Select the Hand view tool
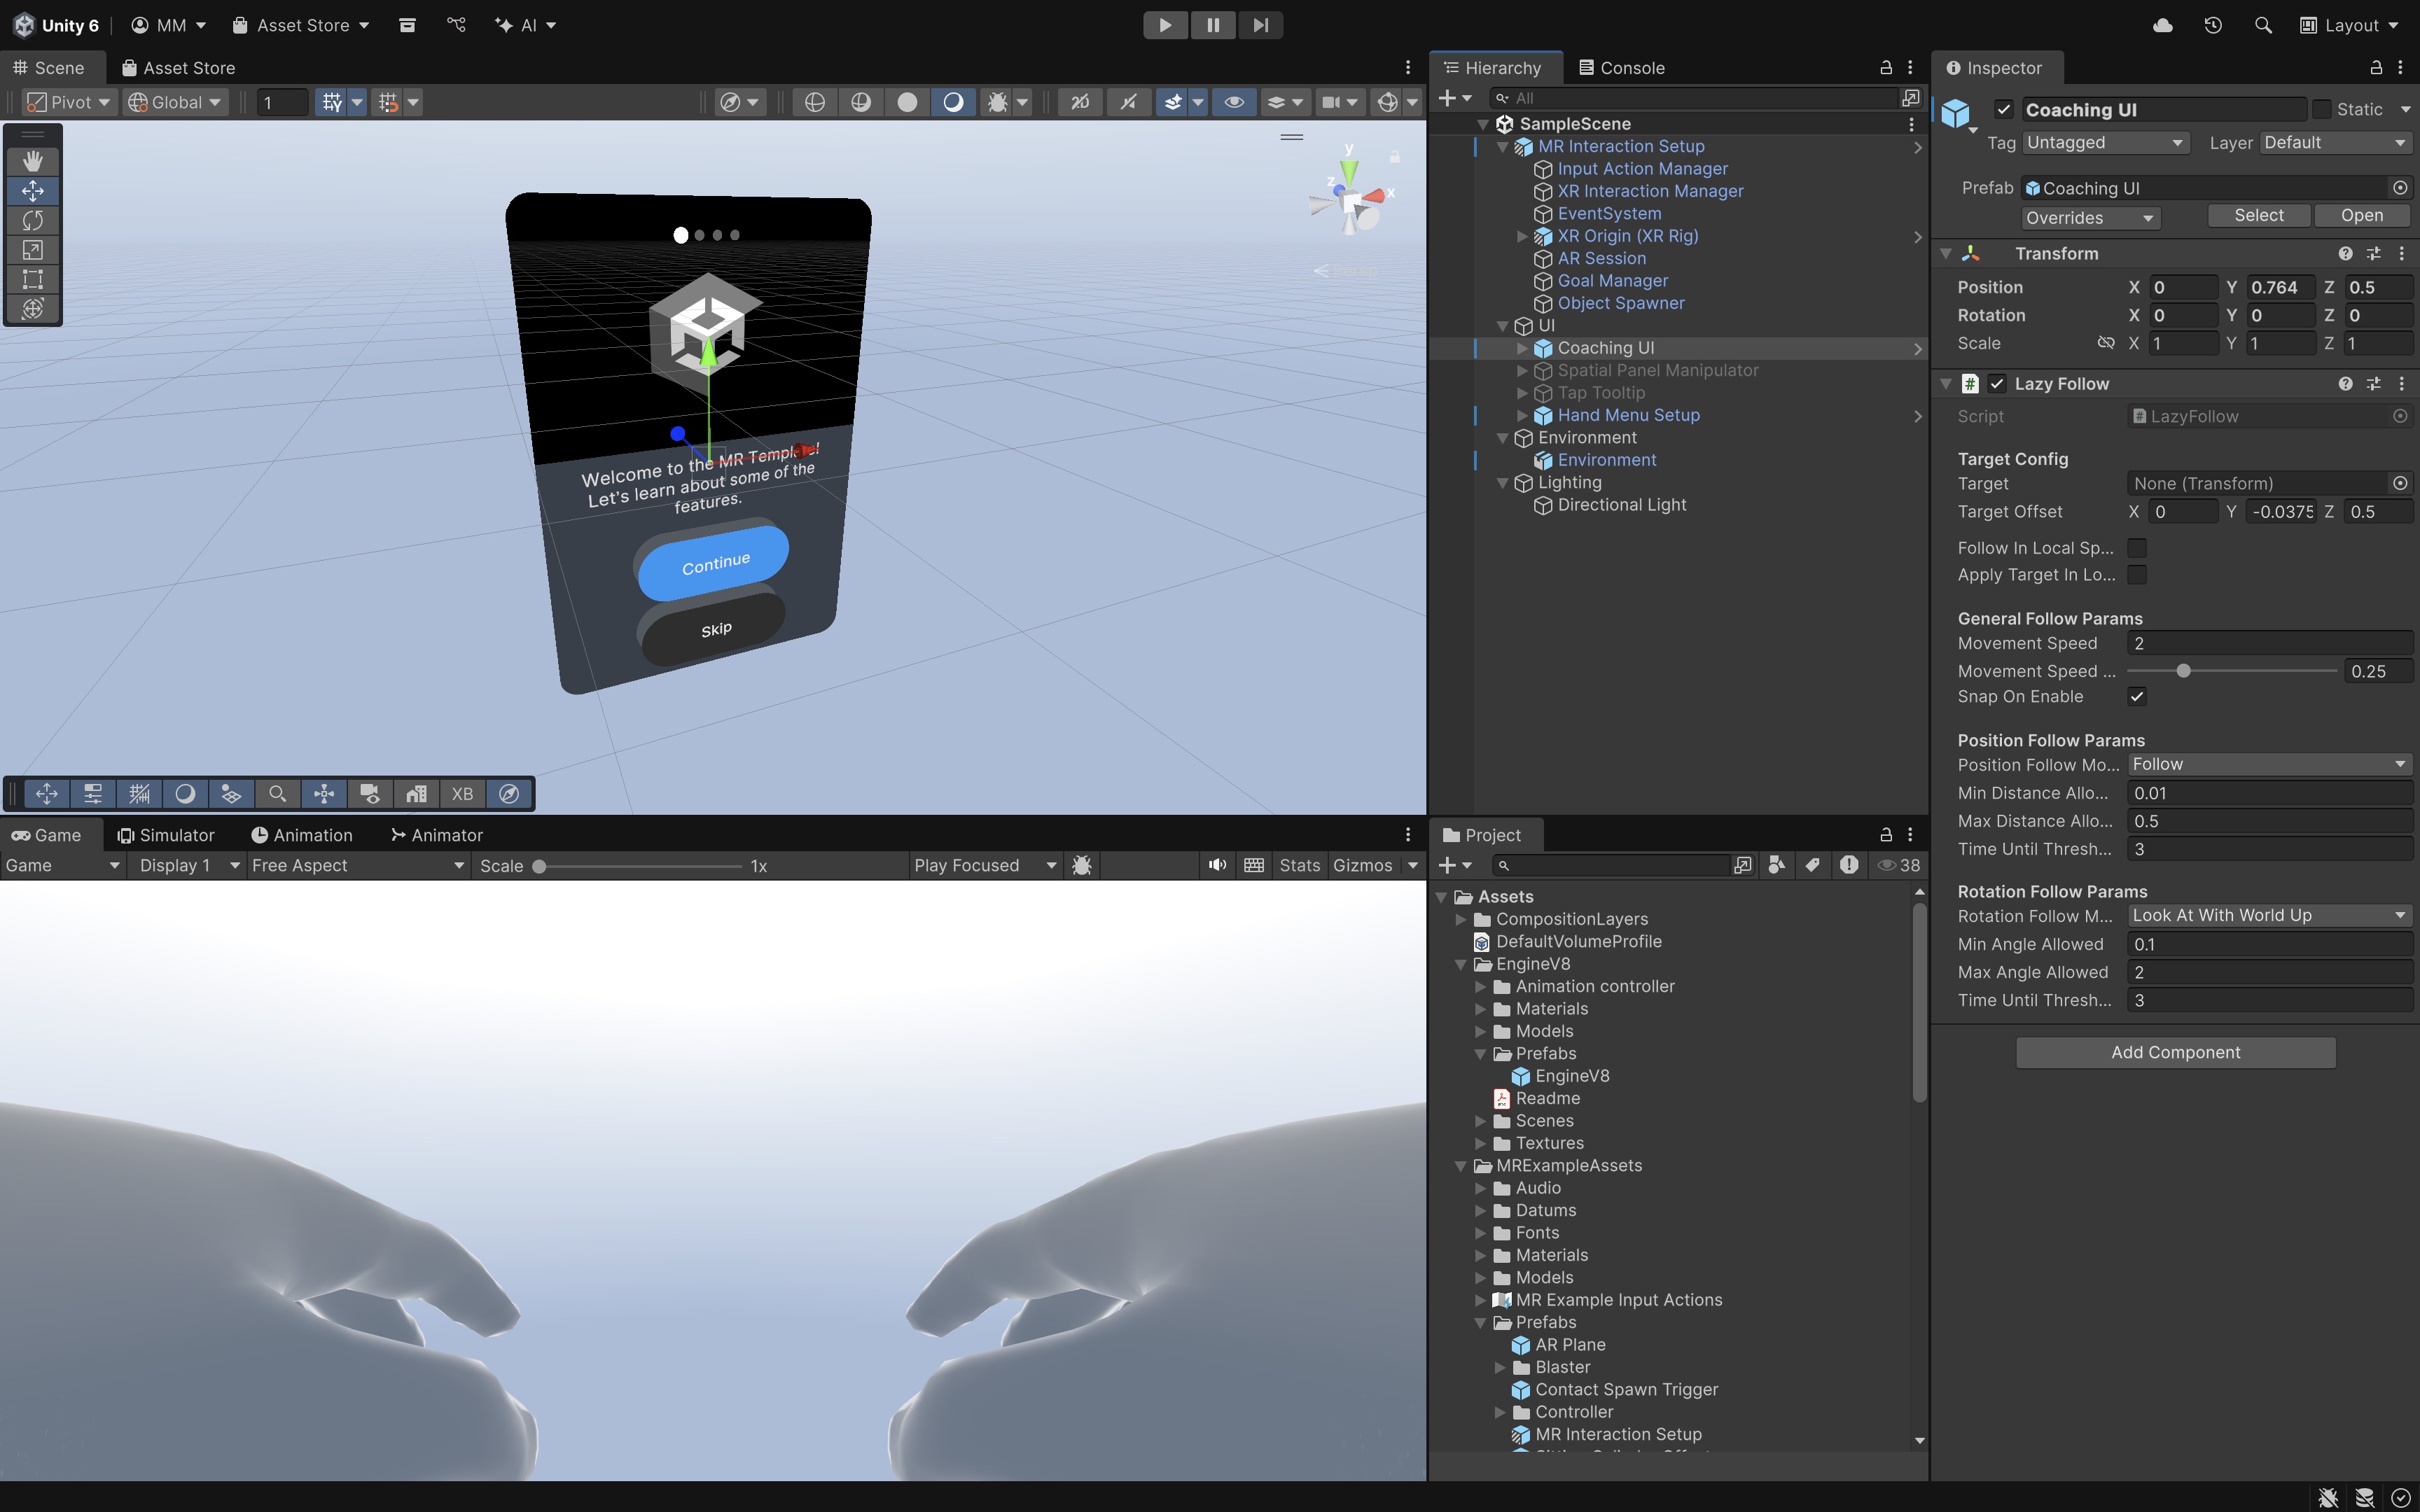The height and width of the screenshot is (1512, 2420). [x=32, y=161]
